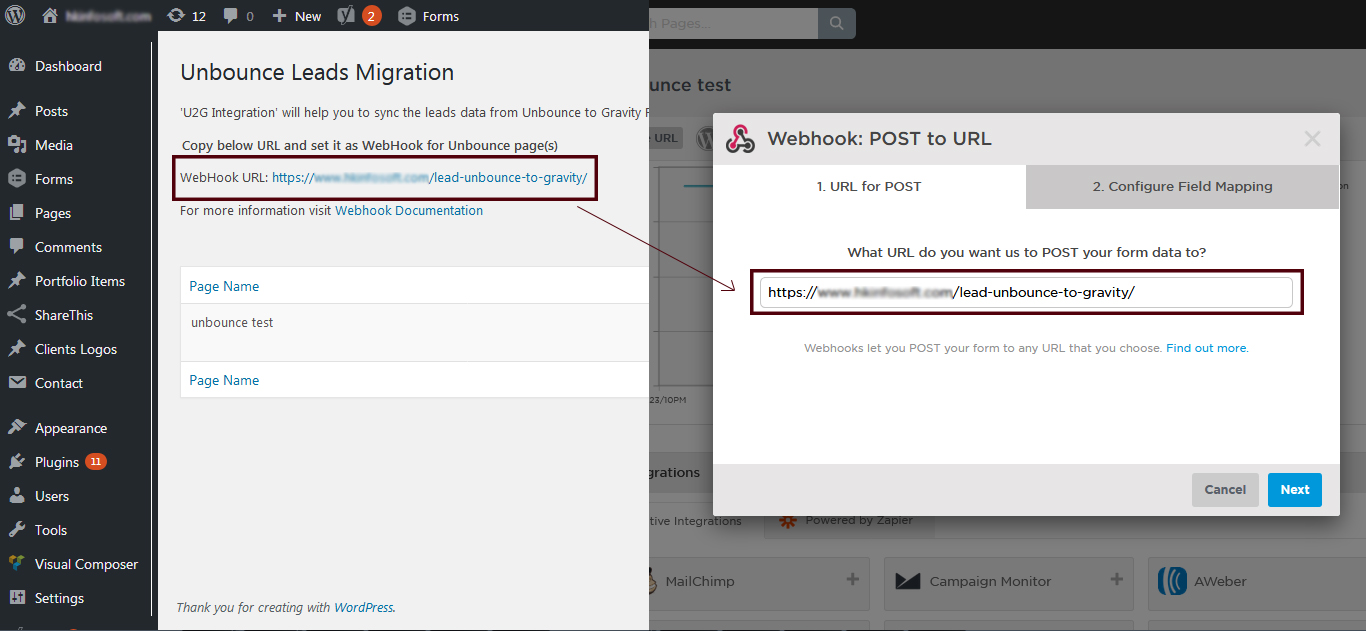Open the WordPress logo menu
1366x631 pixels.
(x=15, y=16)
